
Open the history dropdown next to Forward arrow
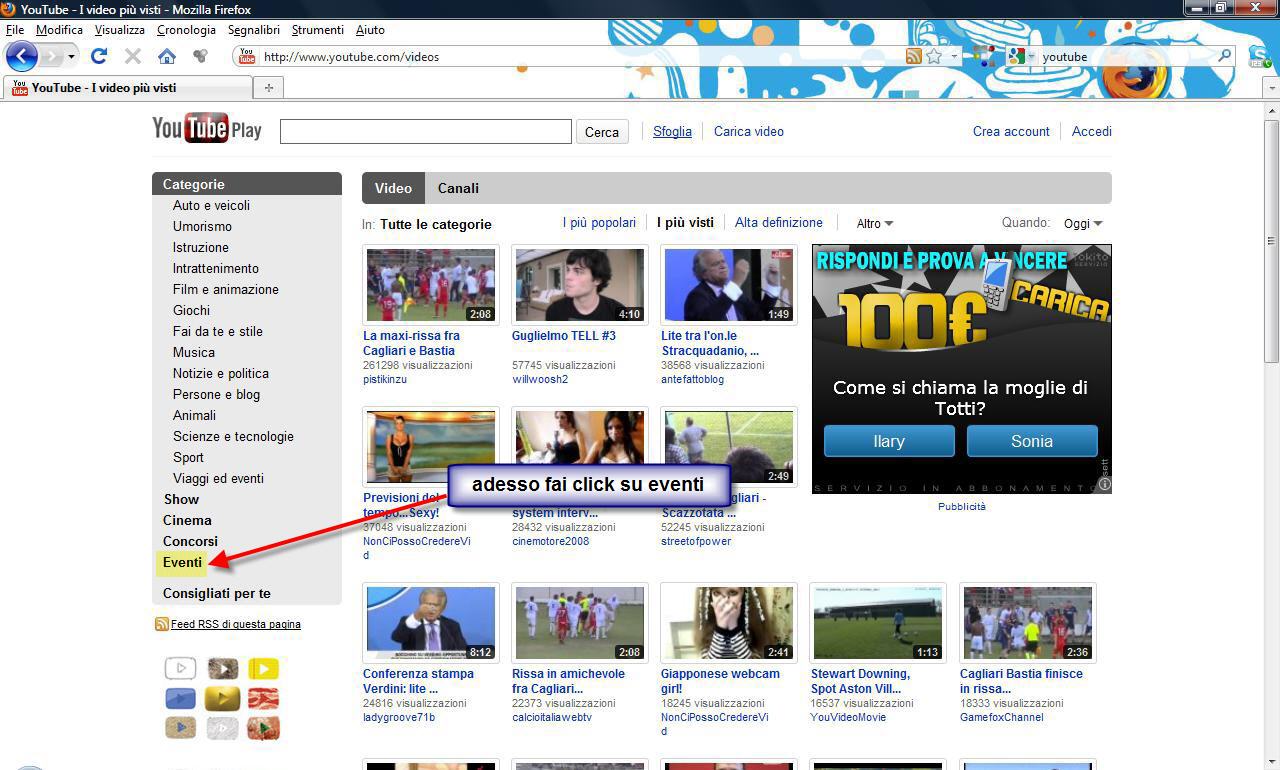click(71, 57)
